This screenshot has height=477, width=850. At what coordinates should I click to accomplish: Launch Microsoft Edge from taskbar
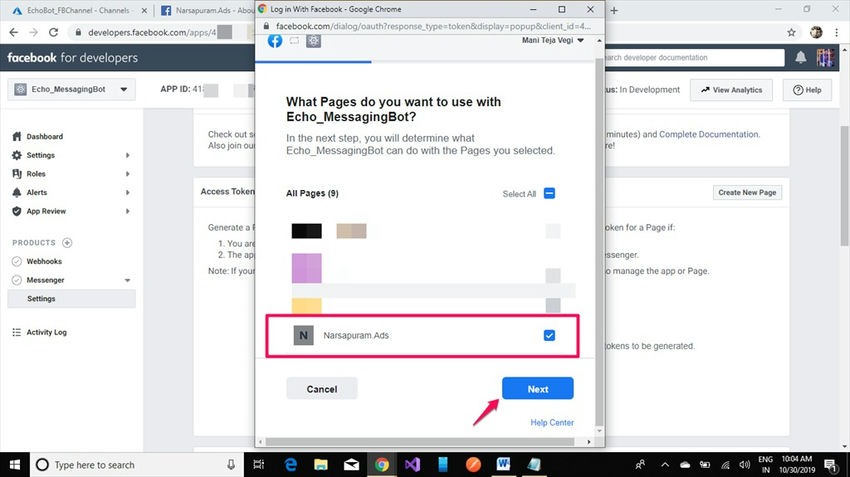pyautogui.click(x=291, y=465)
